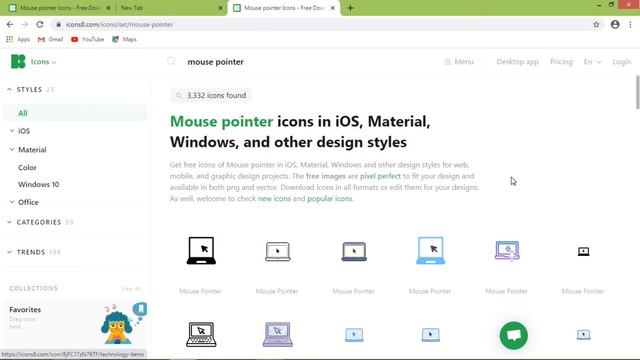Image resolution: width=640 pixels, height=360 pixels.
Task: Open the Menu hamburger
Action: (x=459, y=62)
